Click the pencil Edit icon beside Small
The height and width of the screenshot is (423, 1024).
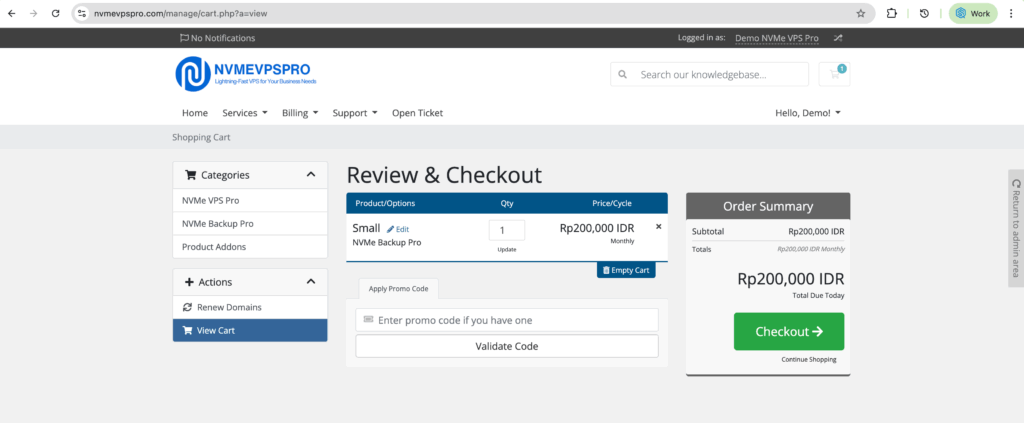pyautogui.click(x=391, y=229)
